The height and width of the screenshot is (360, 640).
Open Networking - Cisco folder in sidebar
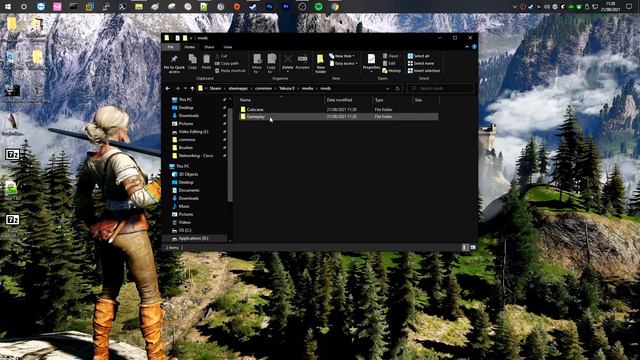click(196, 156)
